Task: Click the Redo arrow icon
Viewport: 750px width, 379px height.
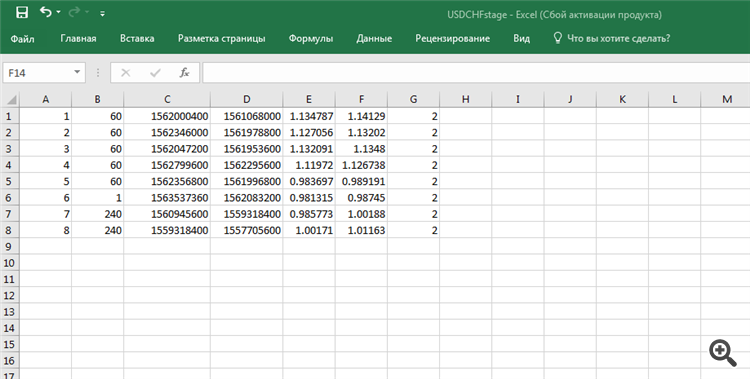Action: pyautogui.click(x=74, y=12)
